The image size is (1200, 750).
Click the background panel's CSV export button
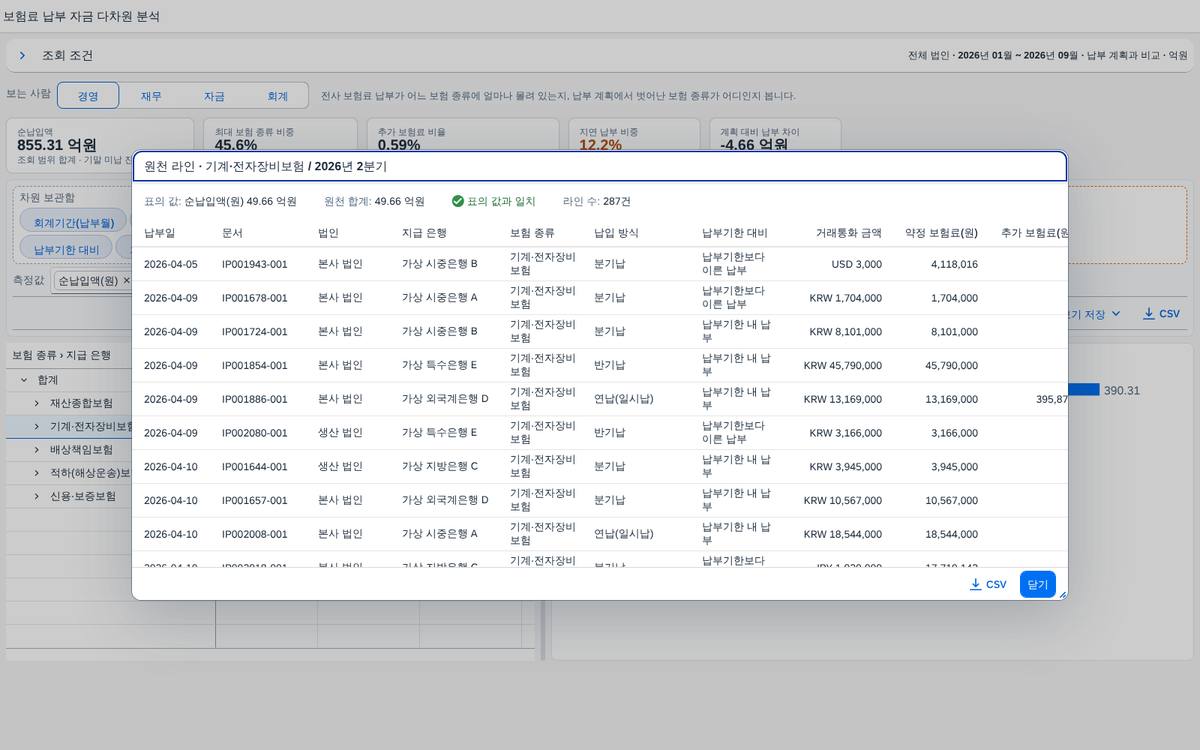[x=1161, y=314]
